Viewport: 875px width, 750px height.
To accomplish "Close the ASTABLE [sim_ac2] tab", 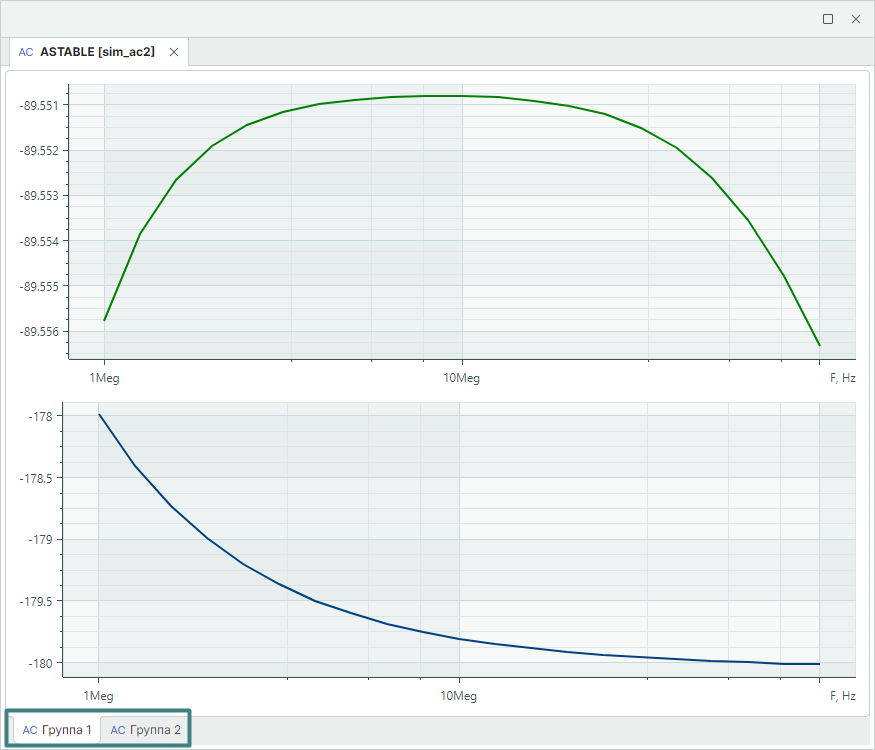I will 174,52.
